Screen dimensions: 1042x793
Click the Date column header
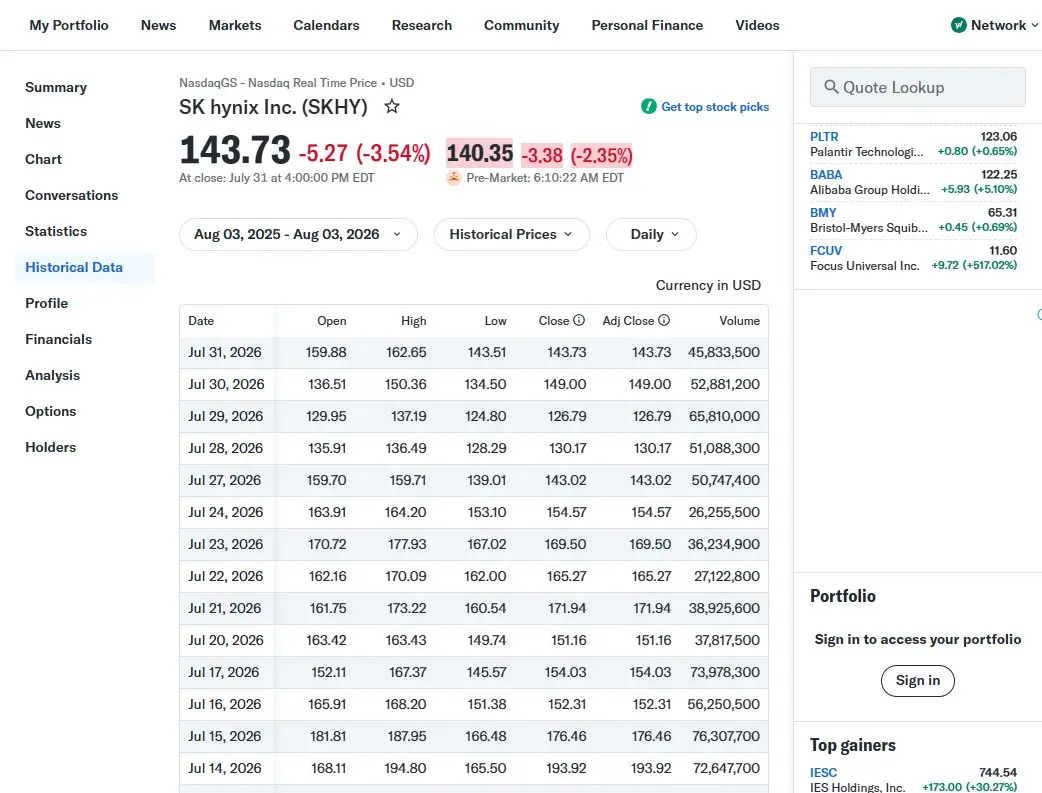click(201, 320)
